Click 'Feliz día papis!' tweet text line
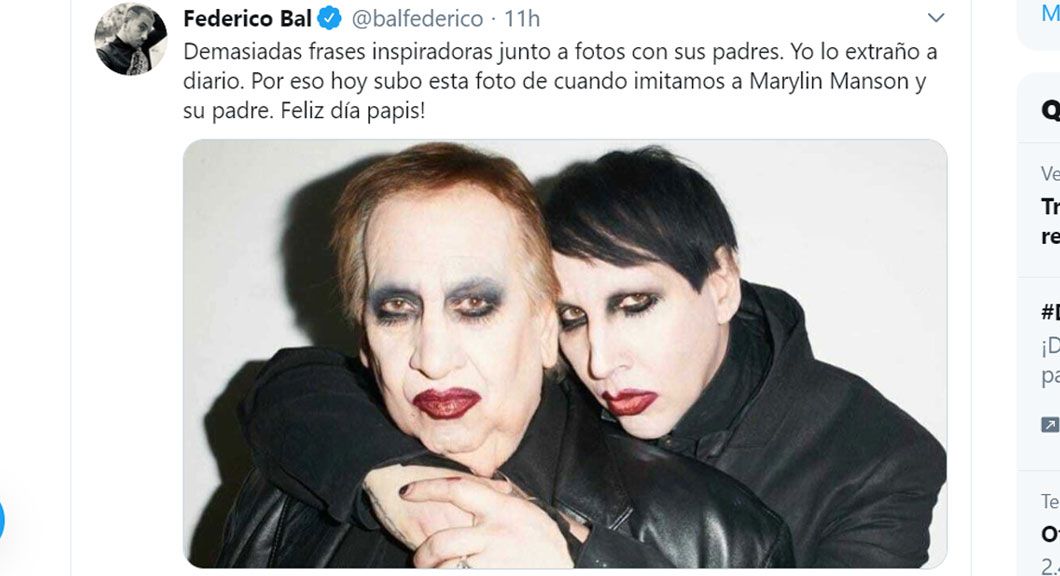The image size is (1060, 576). [x=353, y=110]
